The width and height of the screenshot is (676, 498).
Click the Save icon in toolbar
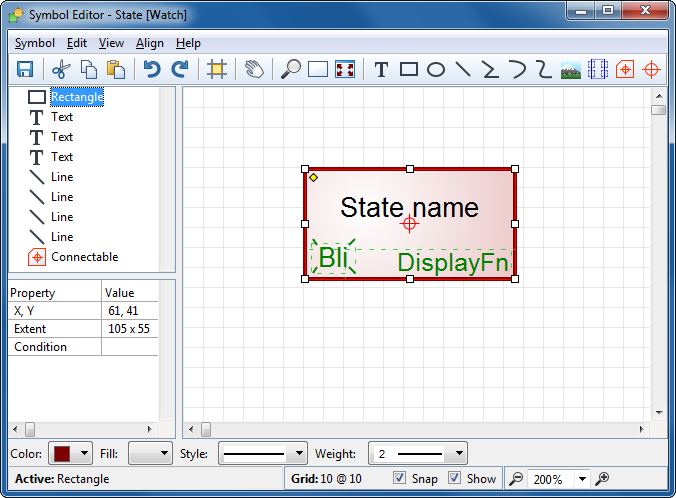coord(25,69)
